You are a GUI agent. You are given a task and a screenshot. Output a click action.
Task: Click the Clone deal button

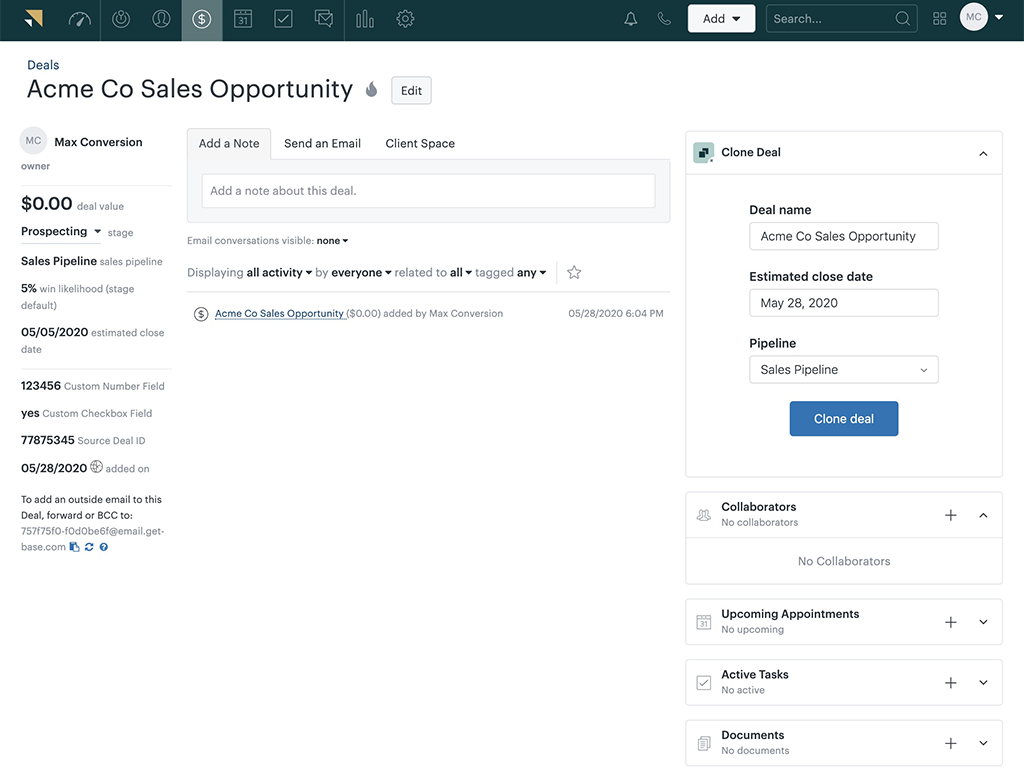coord(843,419)
